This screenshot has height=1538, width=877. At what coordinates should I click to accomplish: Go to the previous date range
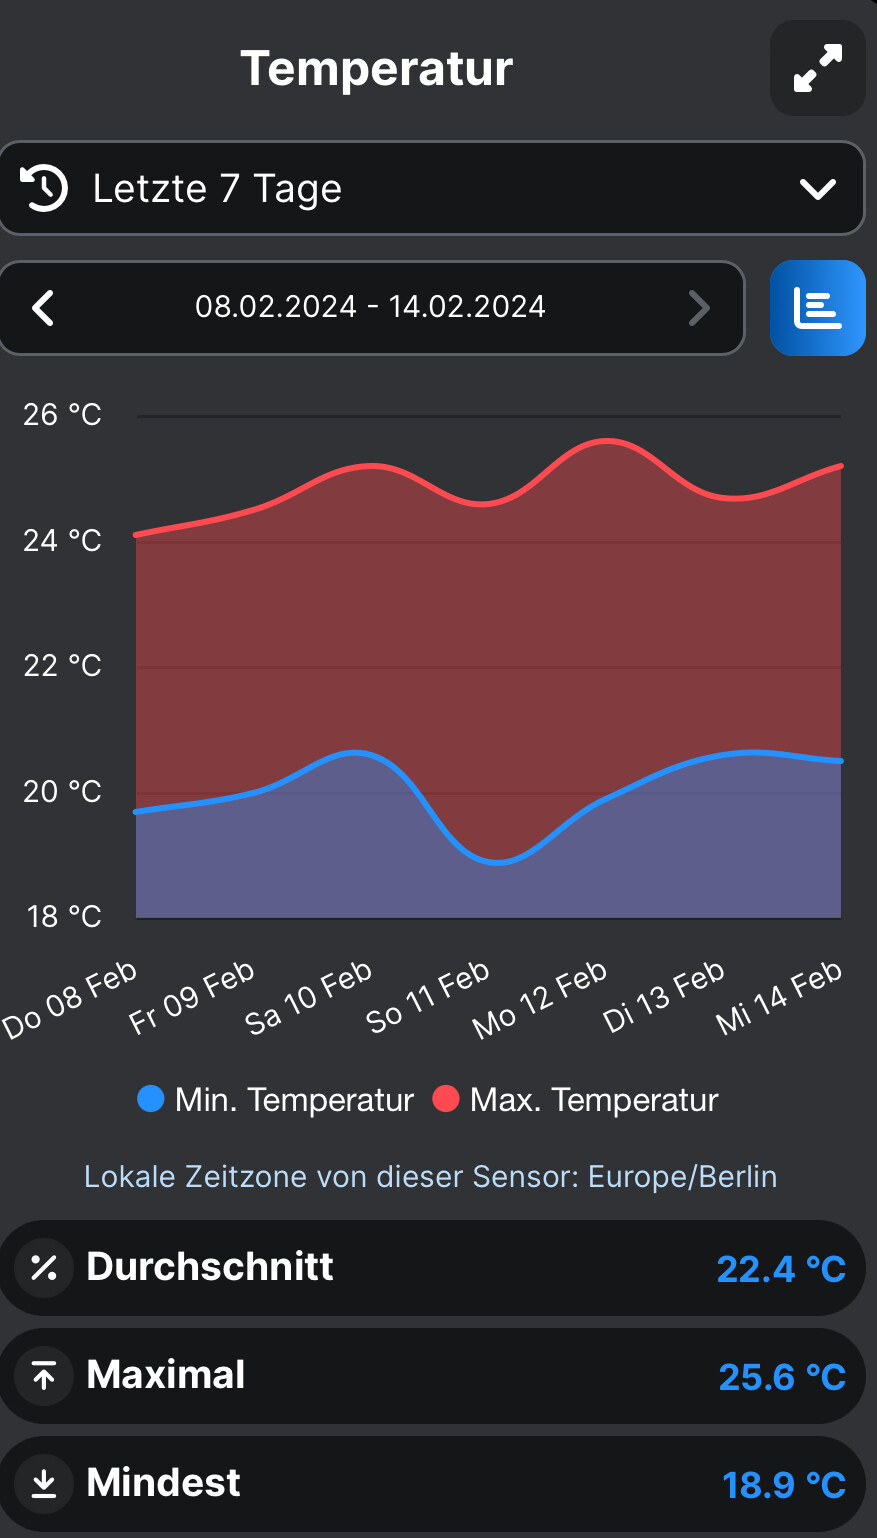tap(43, 308)
